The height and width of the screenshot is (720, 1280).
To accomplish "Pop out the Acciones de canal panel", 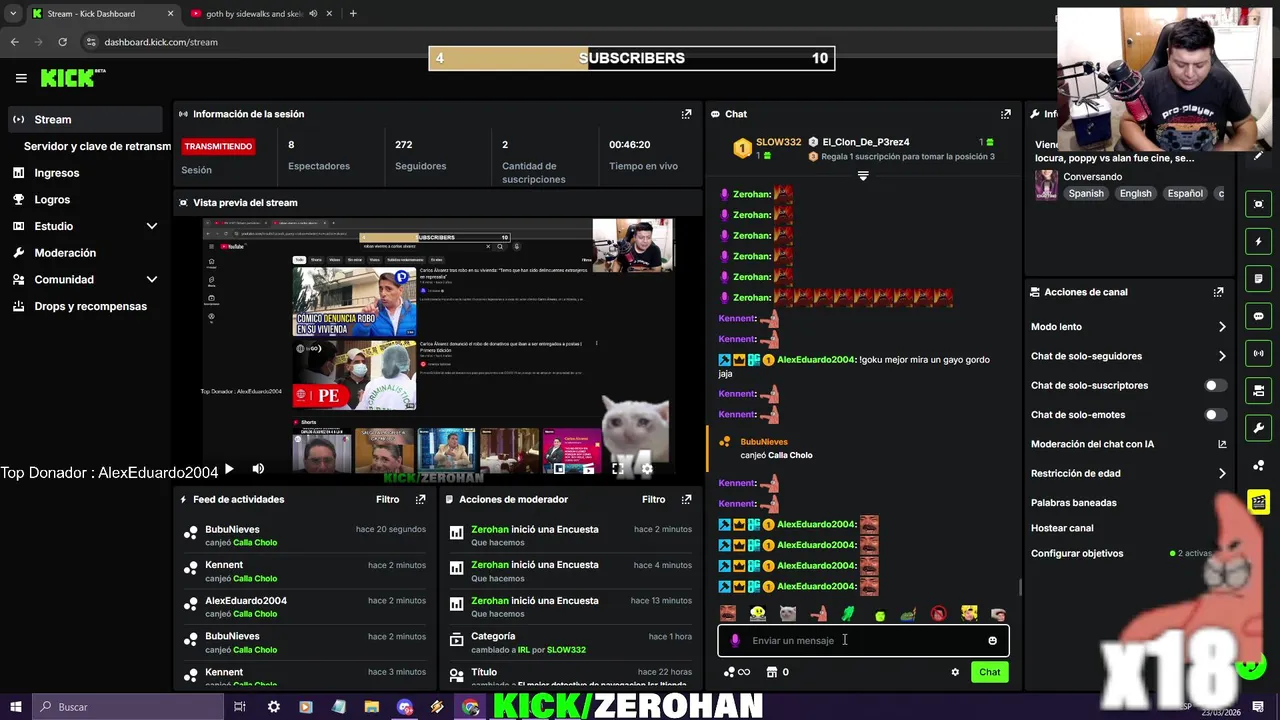I will pos(1218,292).
